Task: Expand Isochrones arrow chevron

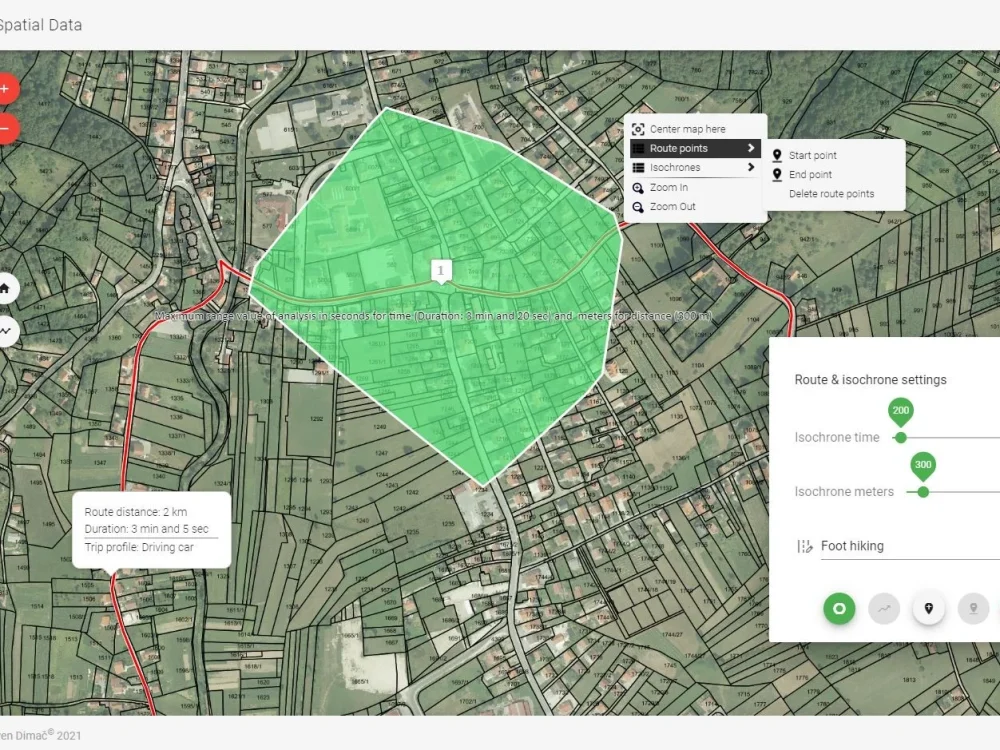Action: click(x=751, y=167)
